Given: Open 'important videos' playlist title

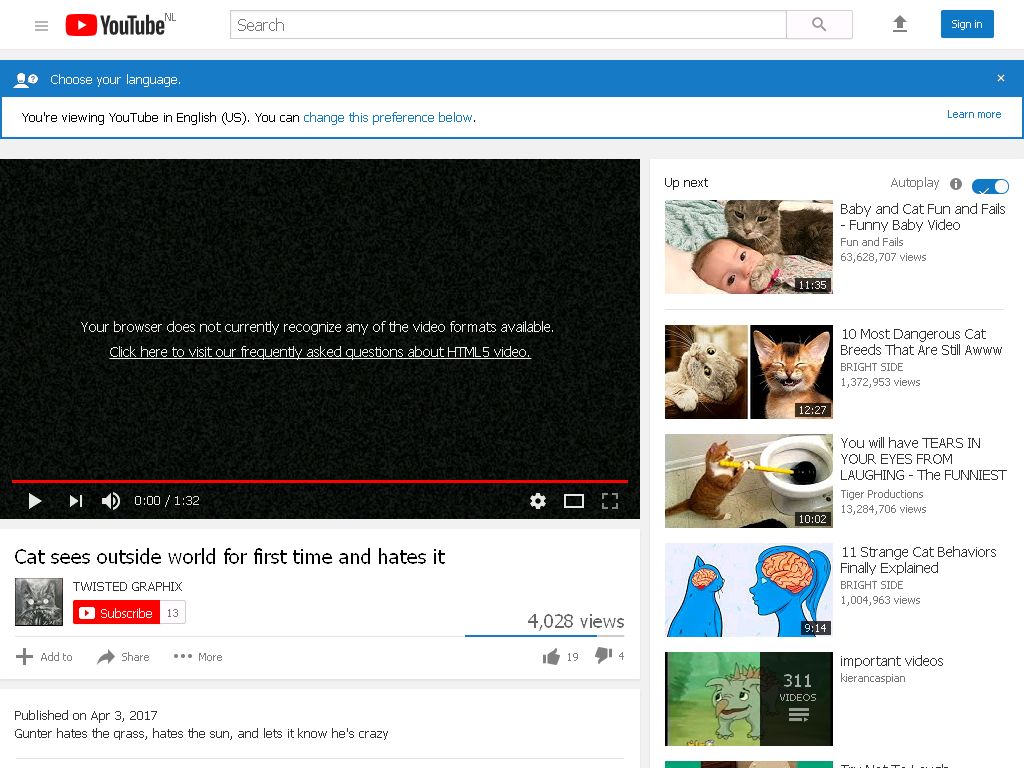Looking at the screenshot, I should click(x=891, y=661).
